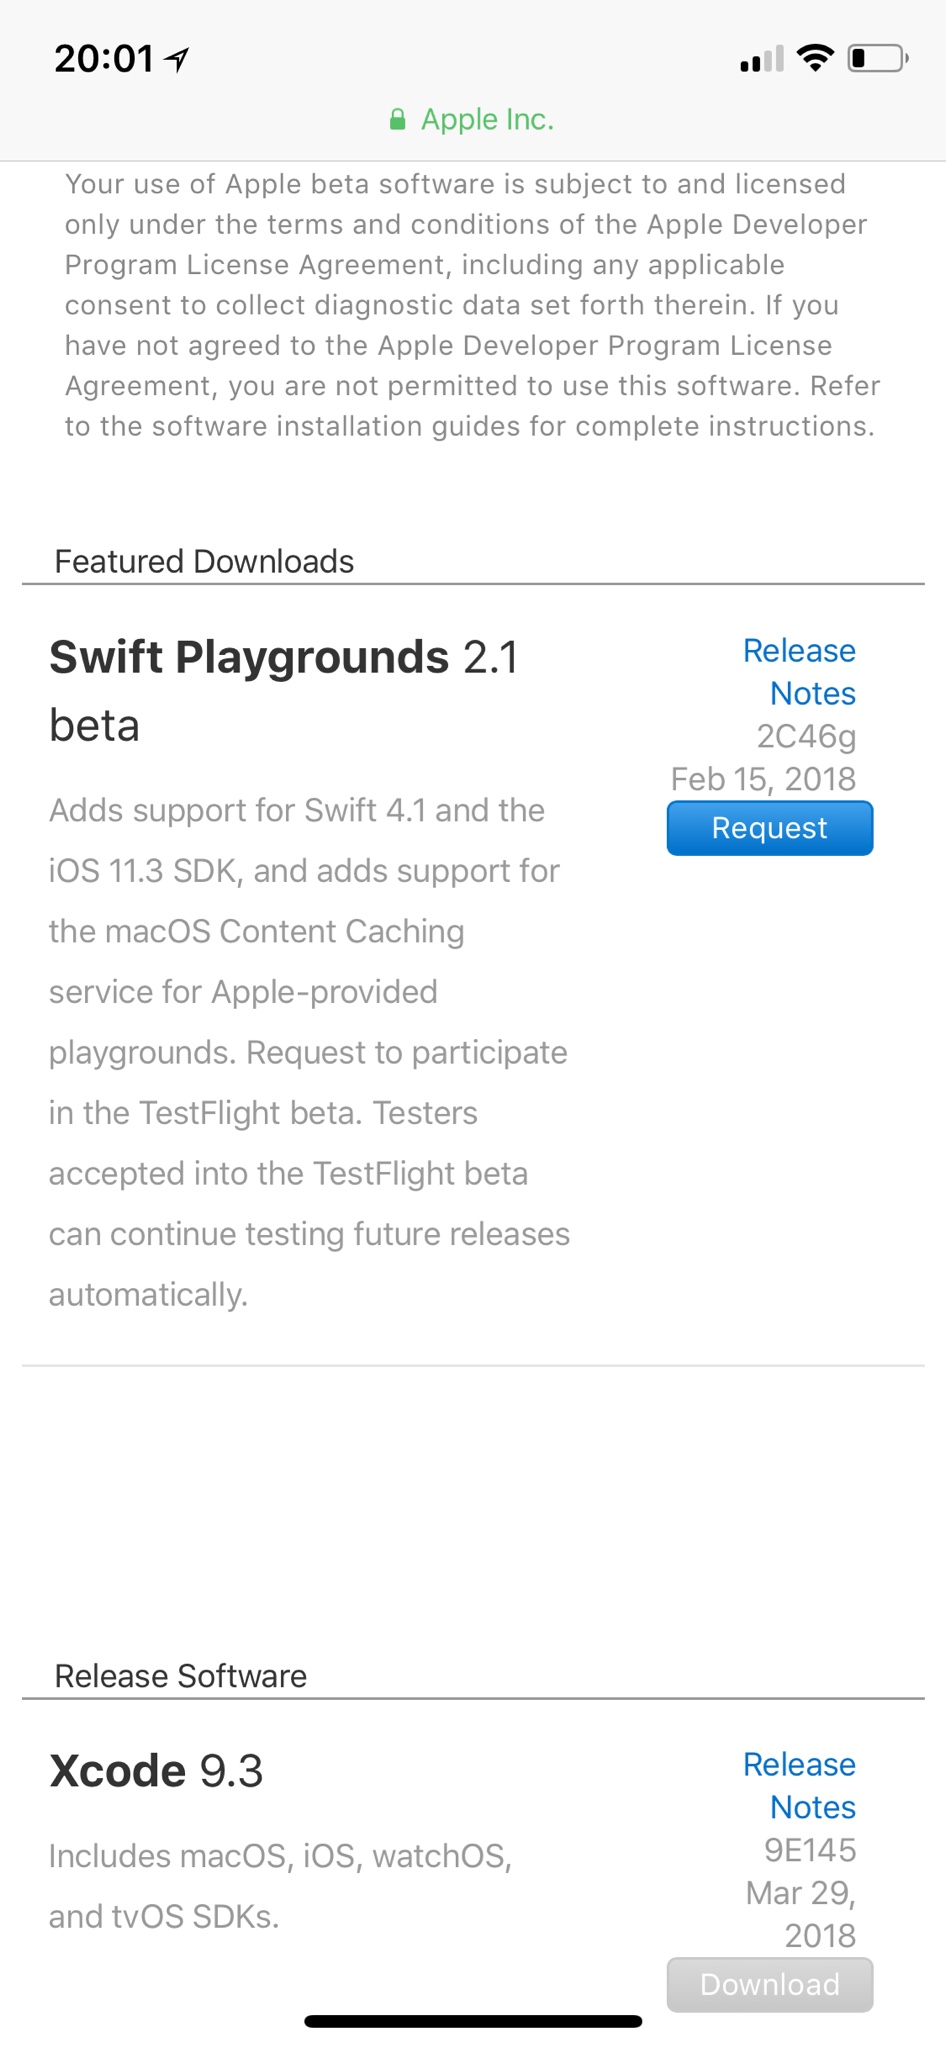Tap the Swift Playgrounds 2.1 beta heading
946x2048 pixels.
[284, 691]
